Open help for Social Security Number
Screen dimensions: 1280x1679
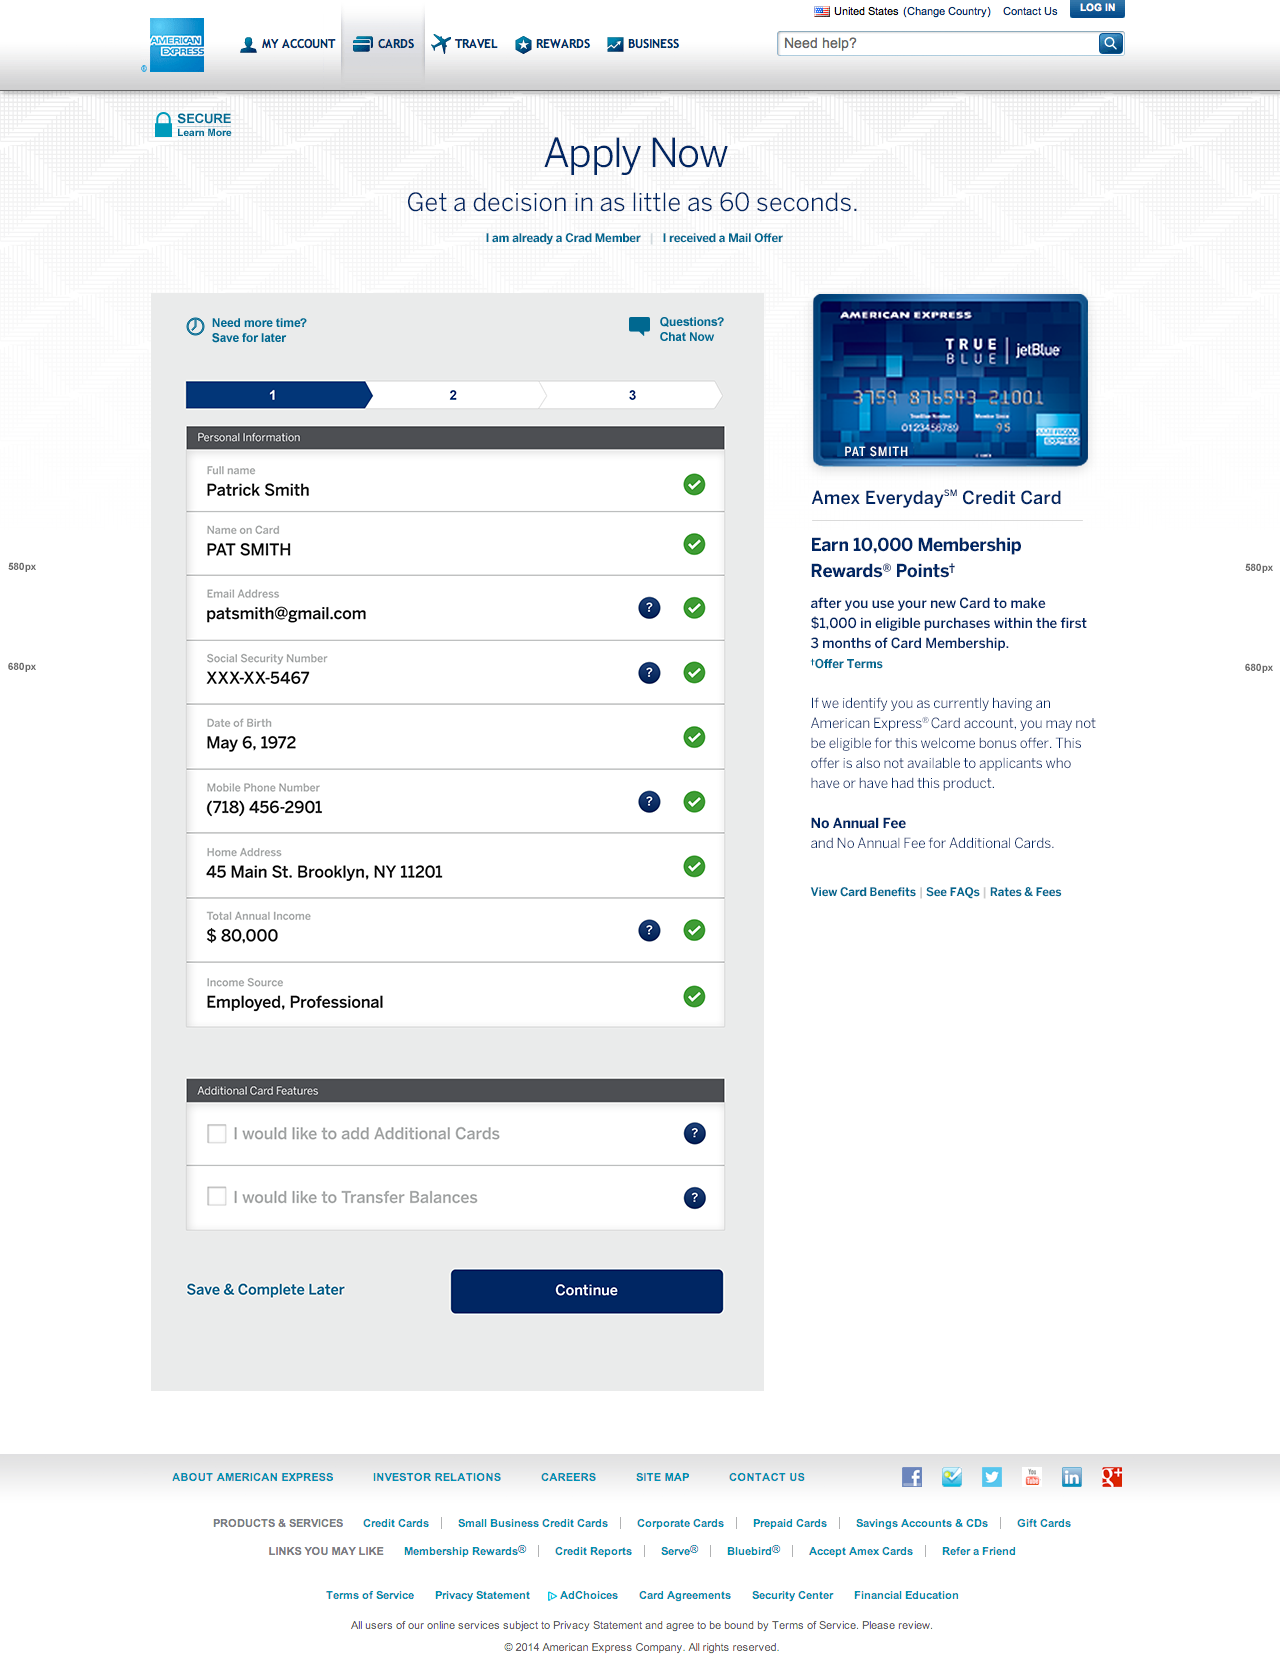point(649,673)
